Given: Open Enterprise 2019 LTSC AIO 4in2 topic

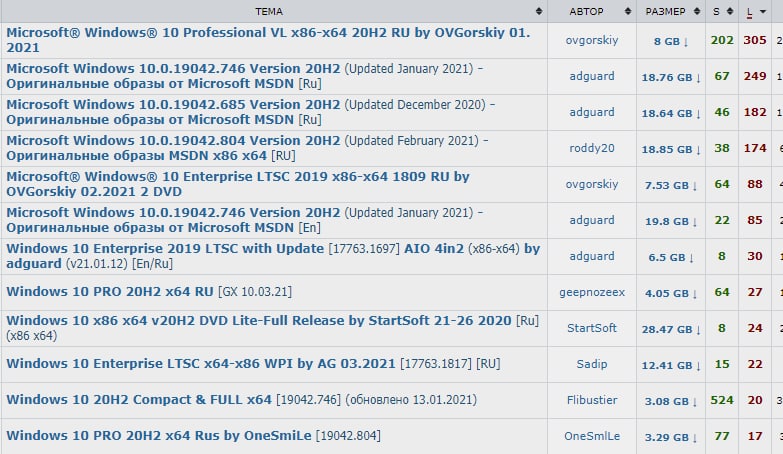Looking at the screenshot, I should click(273, 256).
